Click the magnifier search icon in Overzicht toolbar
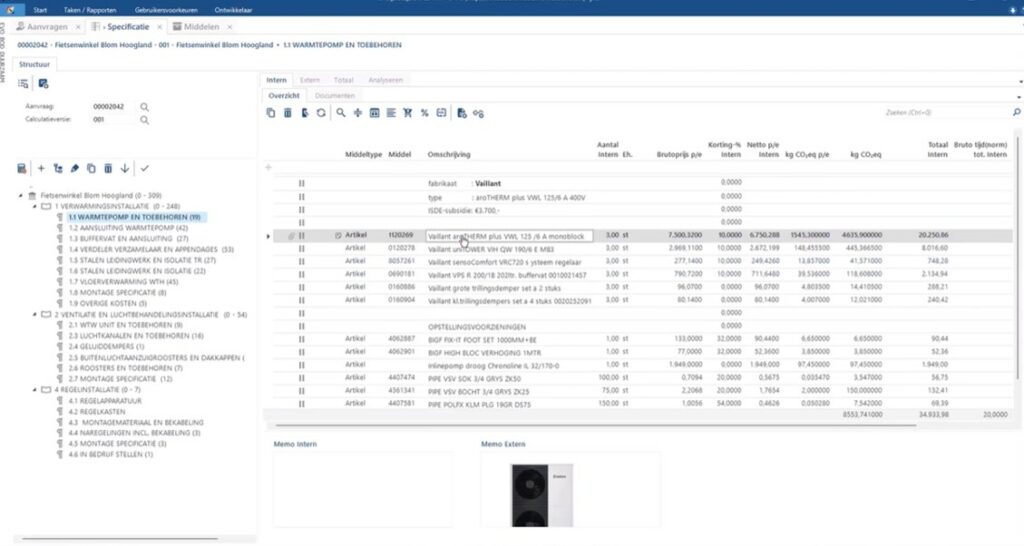The image size is (1024, 546). 341,113
